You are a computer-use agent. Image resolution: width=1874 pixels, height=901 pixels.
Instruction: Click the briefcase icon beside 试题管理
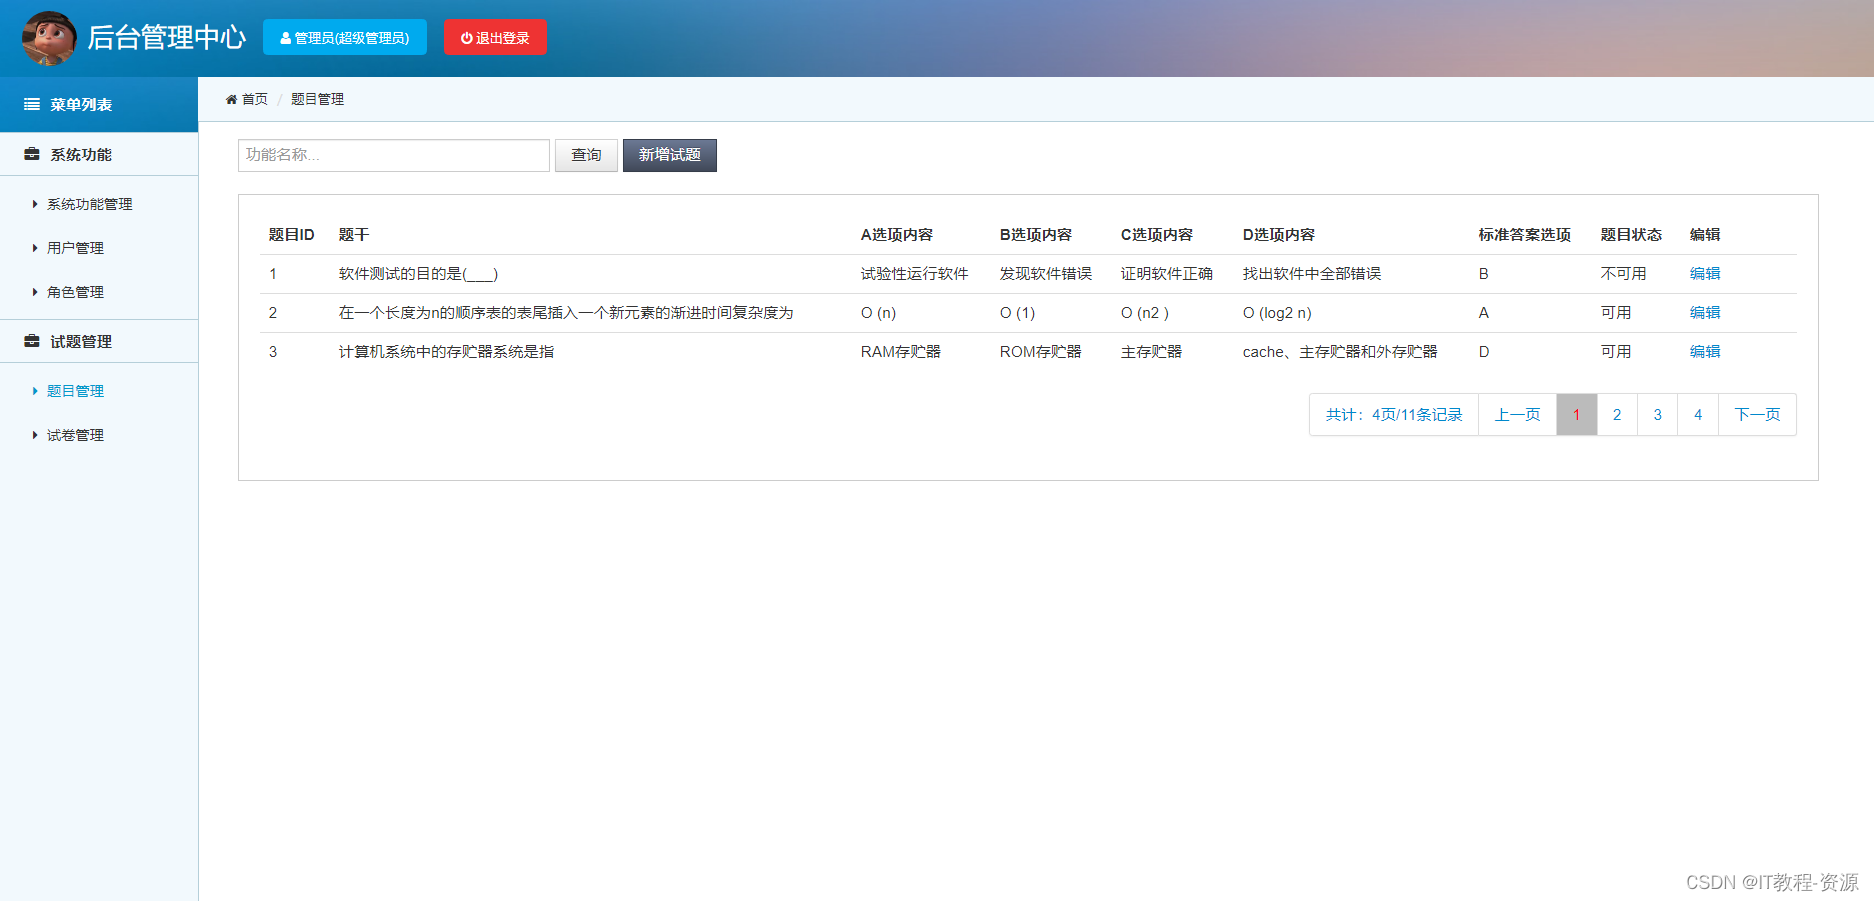[32, 342]
